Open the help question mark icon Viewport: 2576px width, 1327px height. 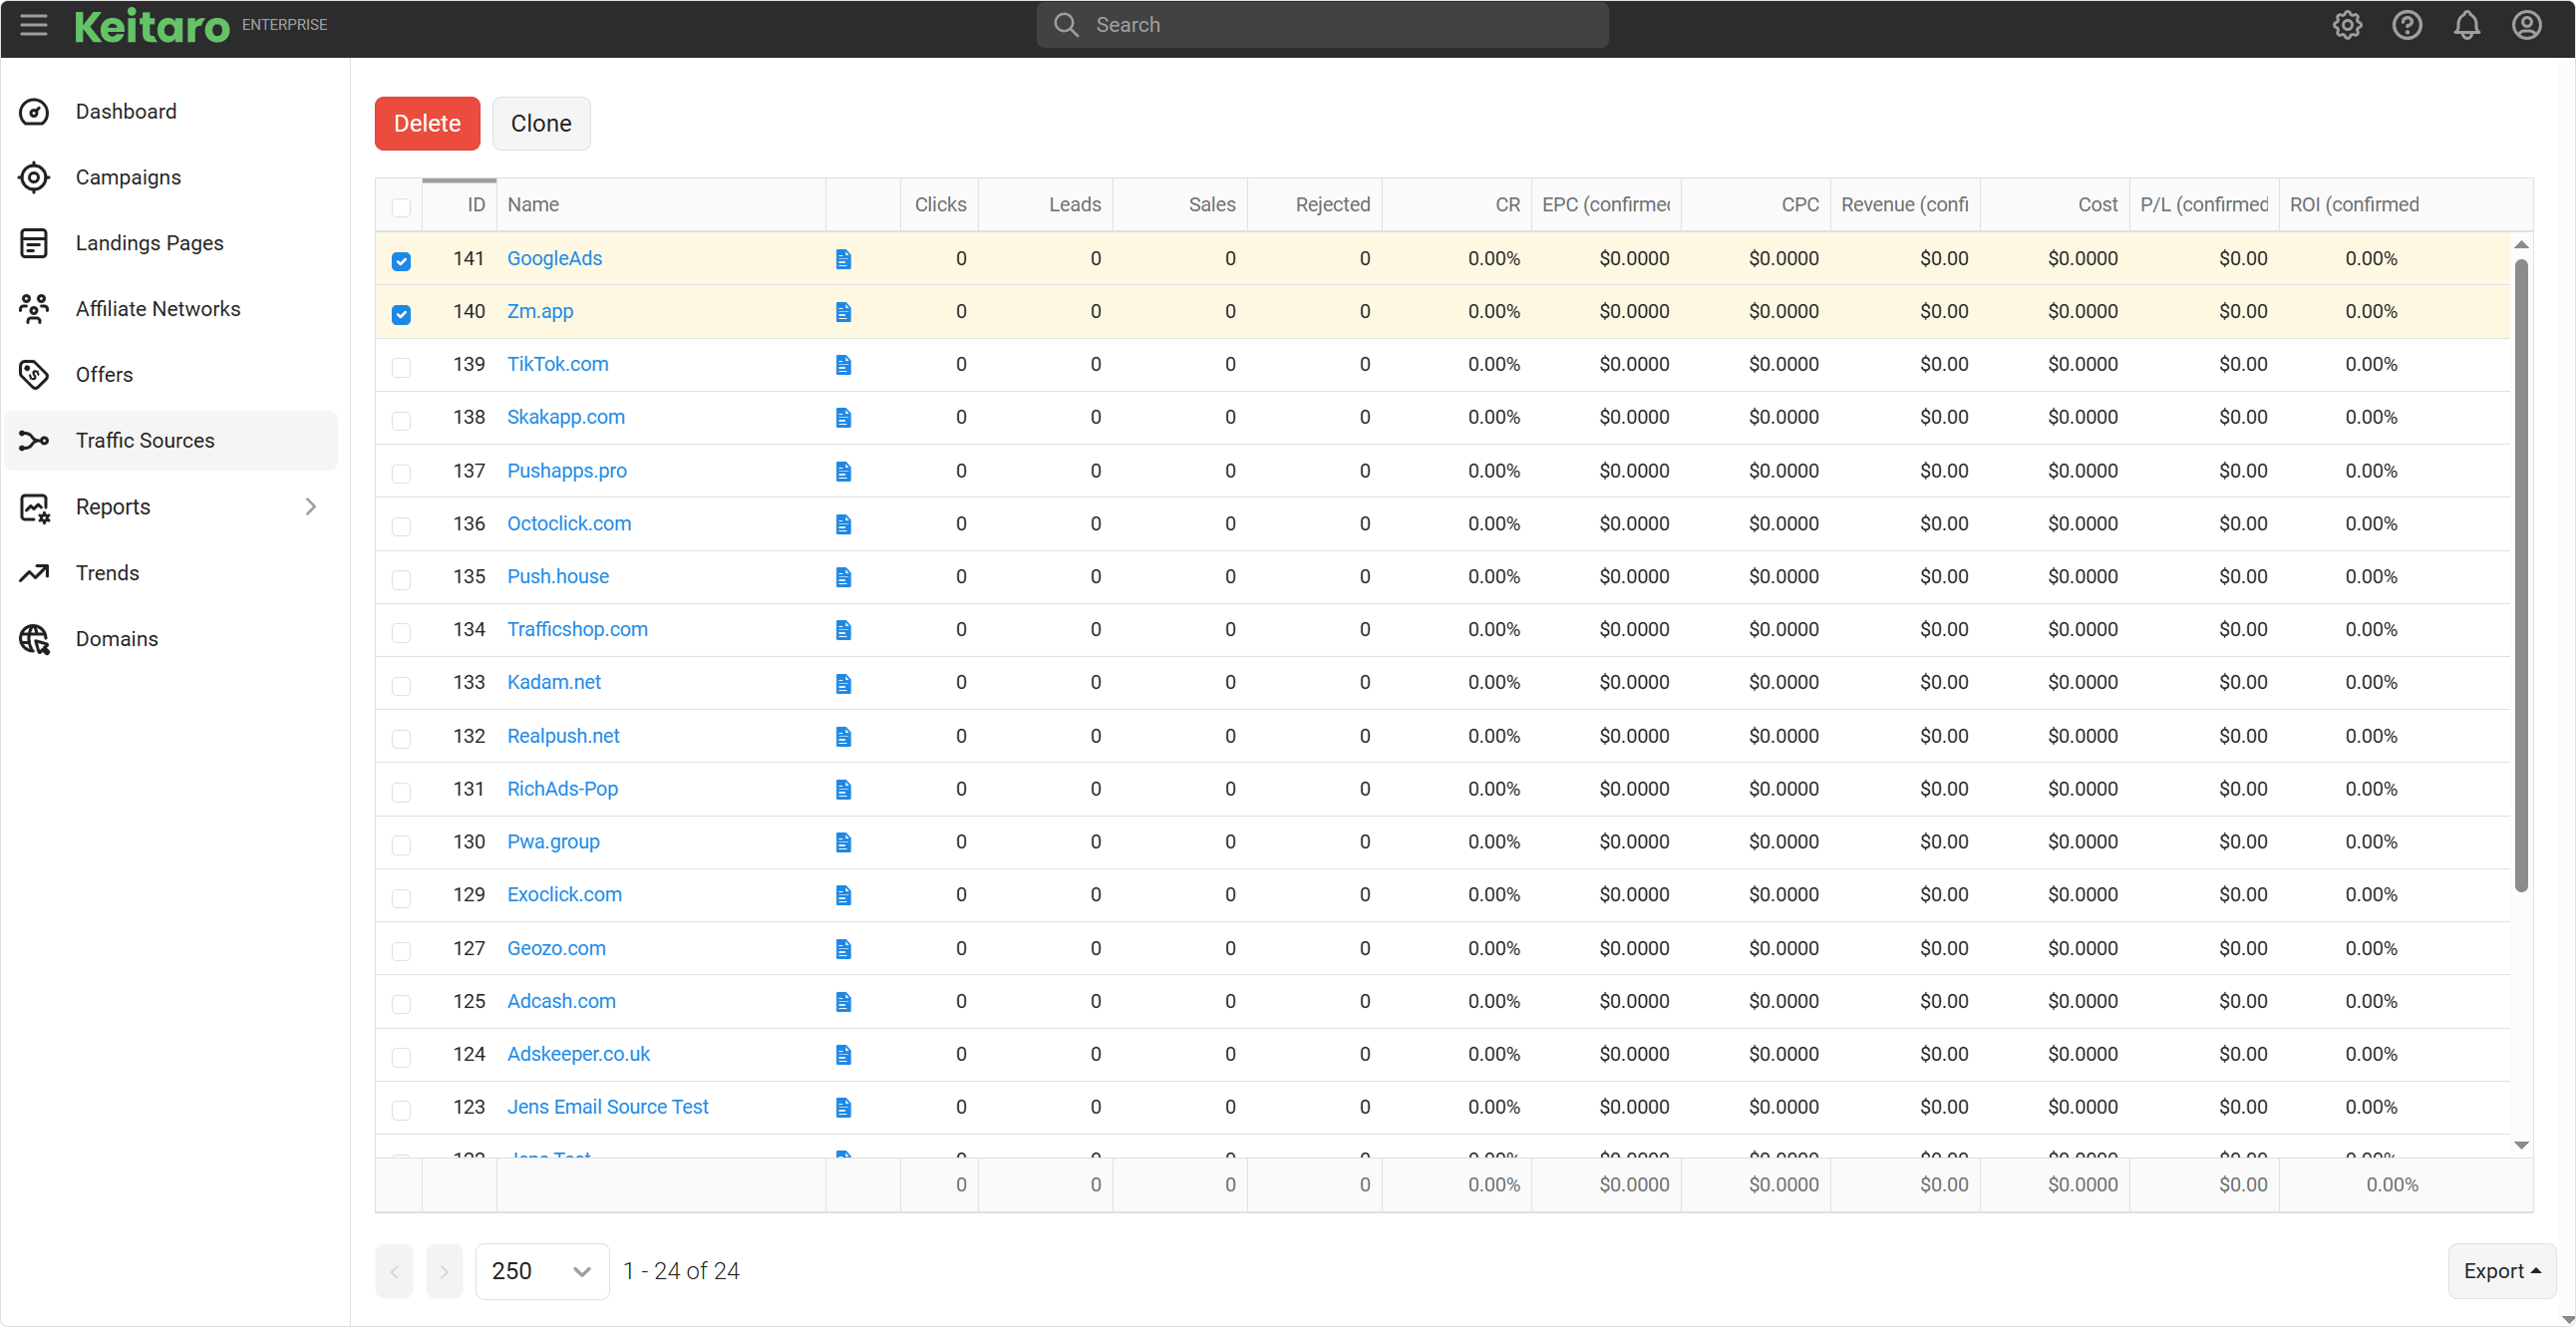(2407, 25)
